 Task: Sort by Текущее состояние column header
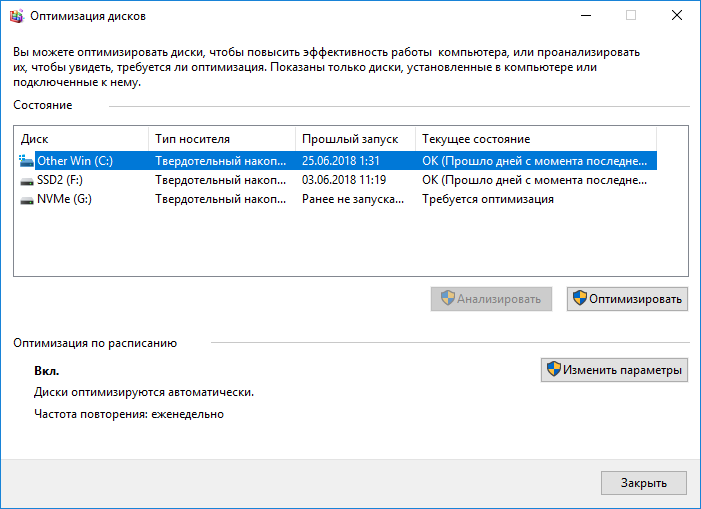[x=535, y=139]
